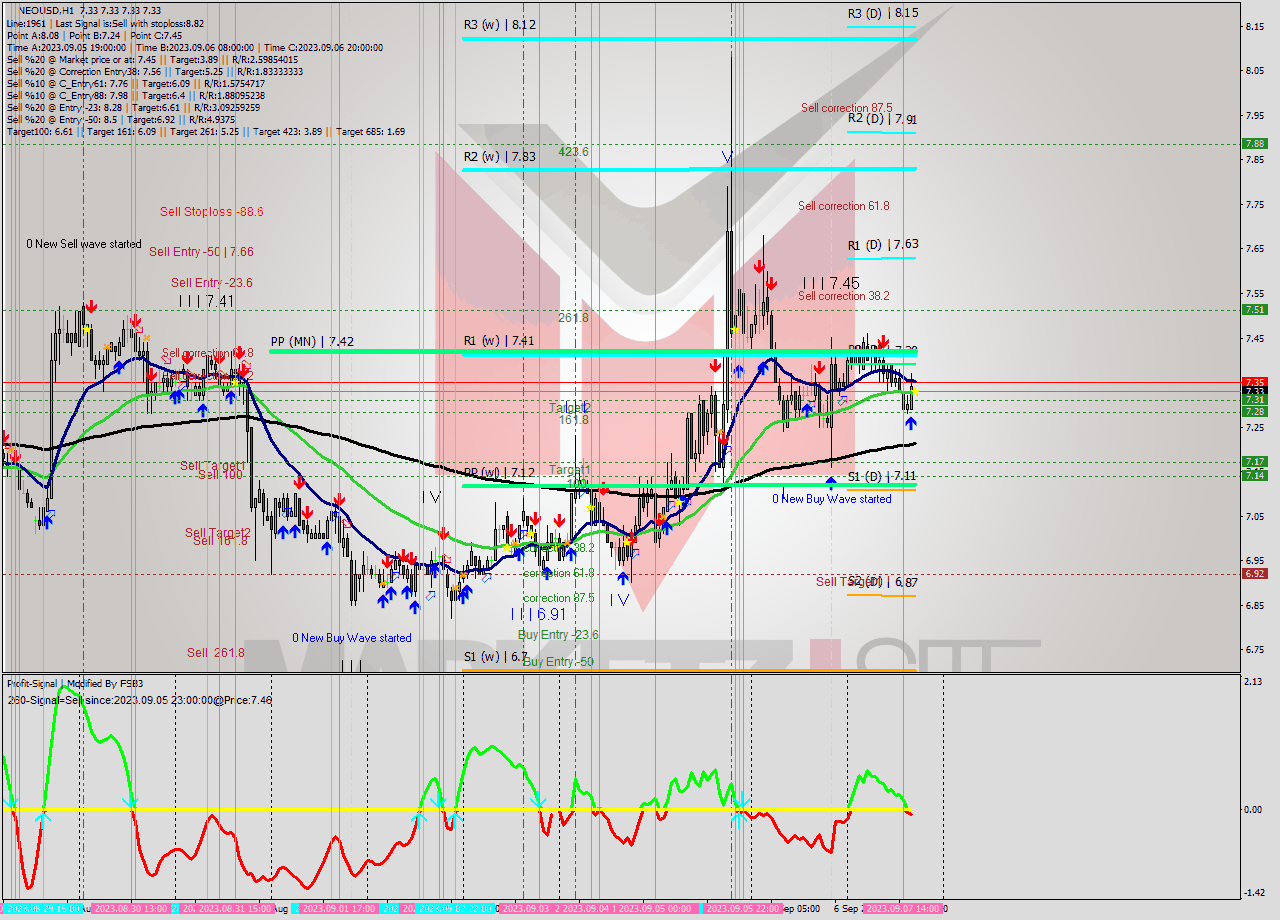This screenshot has width=1280, height=920.
Task: Click the 'I I I 6.91' wave label
Action: click(538, 614)
